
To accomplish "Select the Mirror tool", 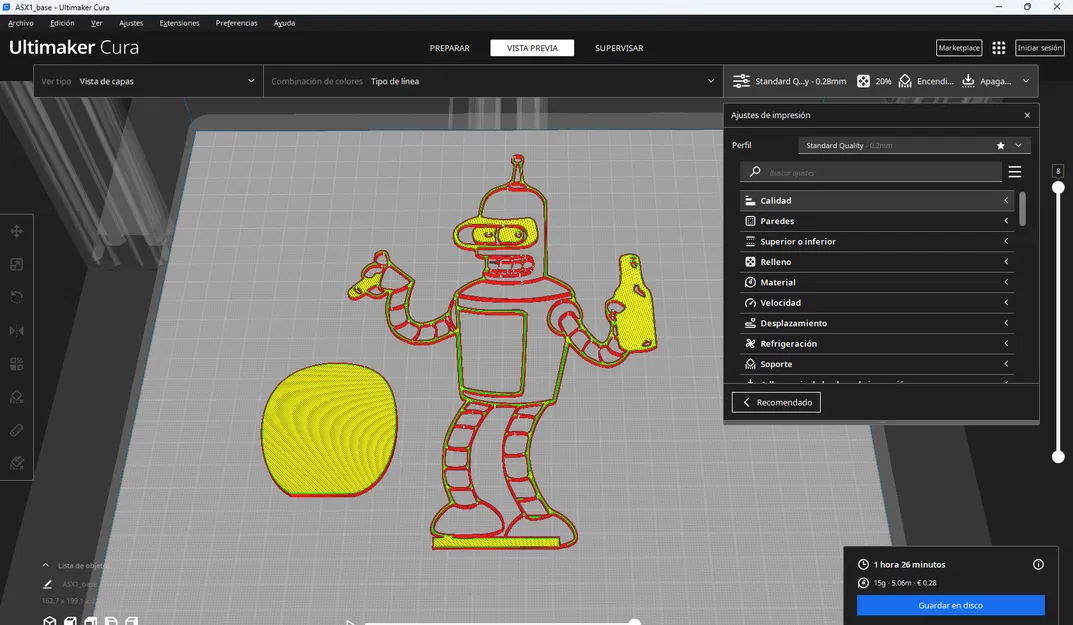I will pyautogui.click(x=16, y=330).
